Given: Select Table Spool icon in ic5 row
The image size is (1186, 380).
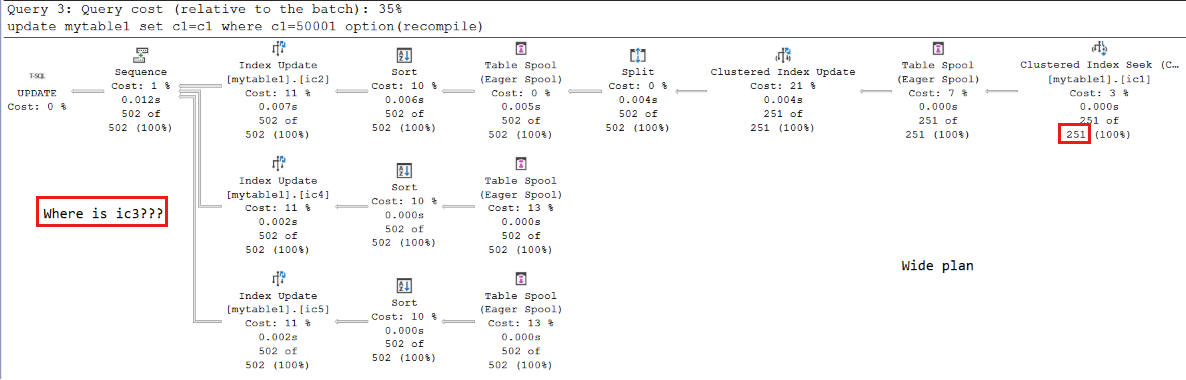Looking at the screenshot, I should pos(520,279).
